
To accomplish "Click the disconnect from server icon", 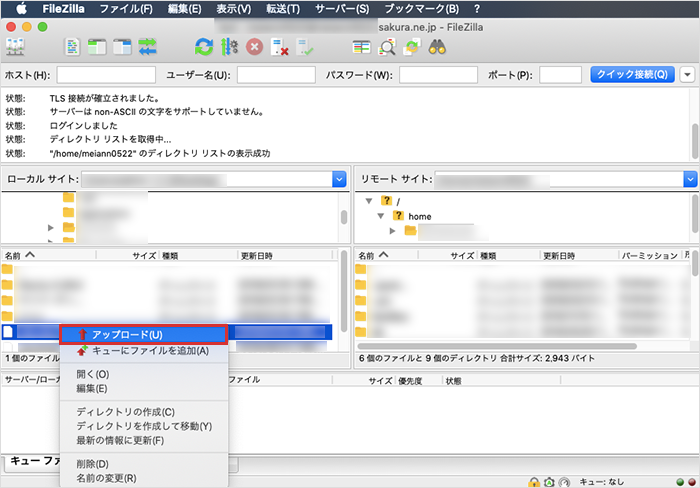I will (281, 46).
